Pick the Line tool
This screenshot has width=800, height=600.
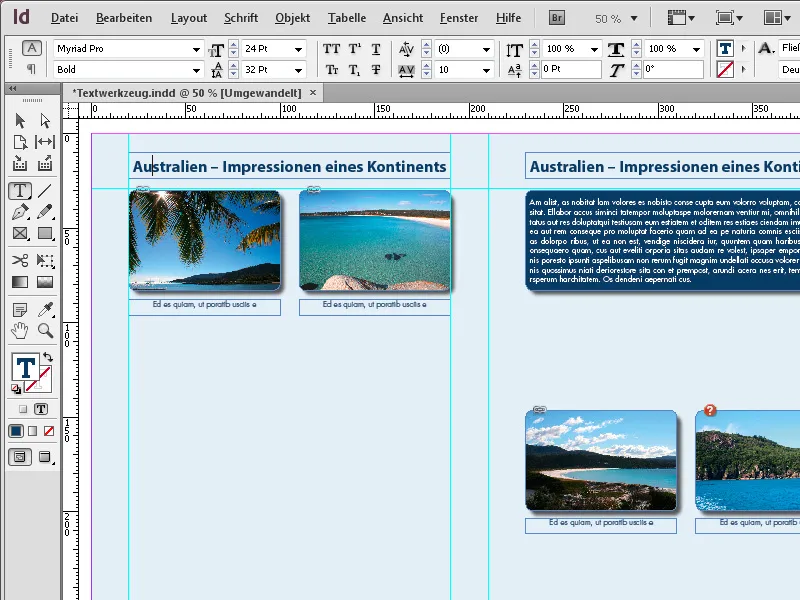(x=45, y=191)
